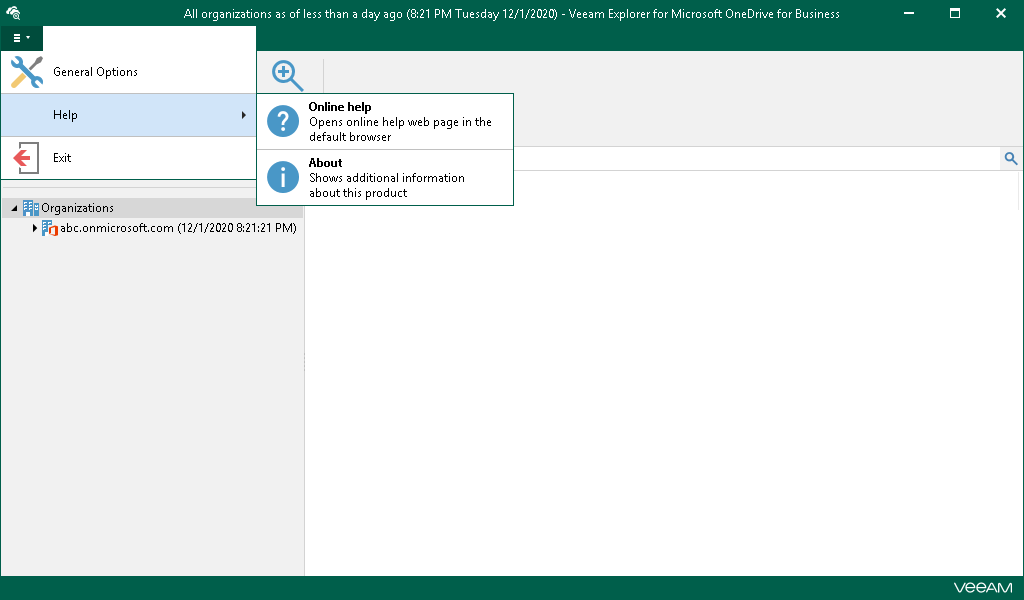The height and width of the screenshot is (600, 1024).
Task: Close the Veeam Explorer window
Action: [1000, 13]
